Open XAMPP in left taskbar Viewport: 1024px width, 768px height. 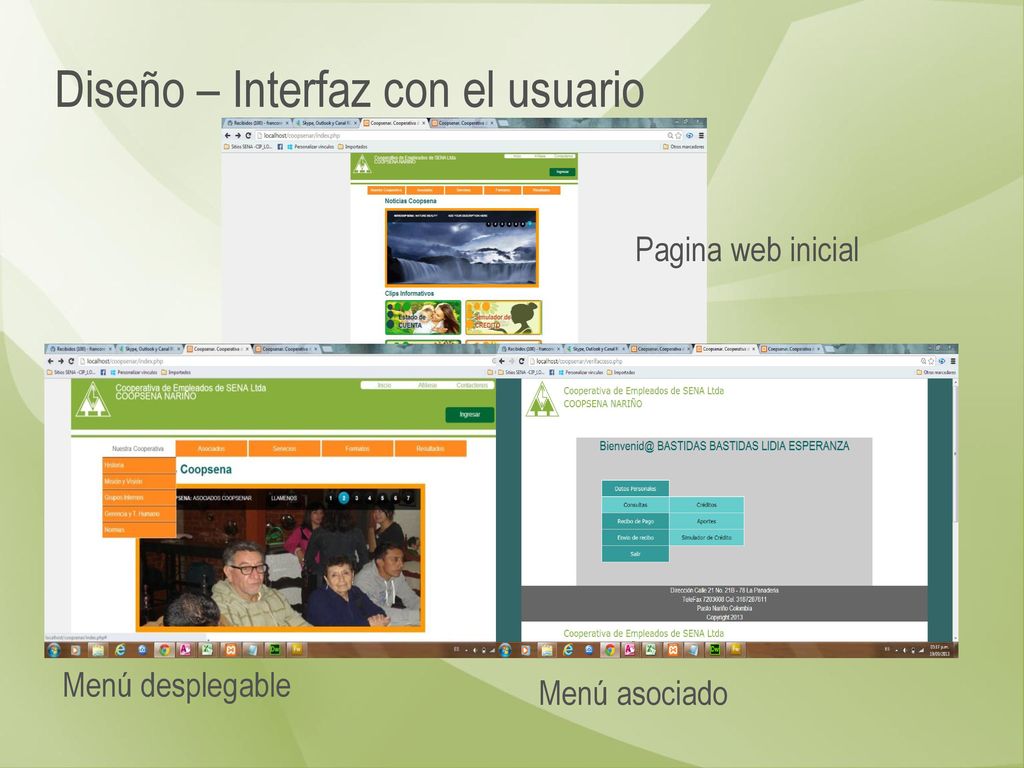[230, 650]
